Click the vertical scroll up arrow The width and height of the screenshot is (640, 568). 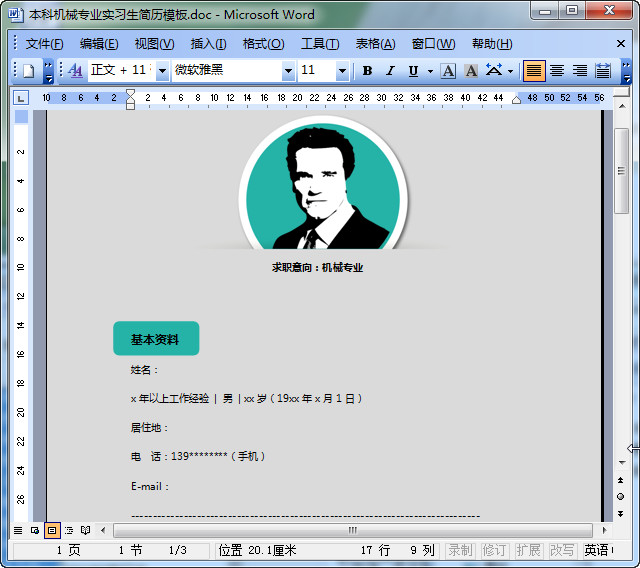[622, 106]
